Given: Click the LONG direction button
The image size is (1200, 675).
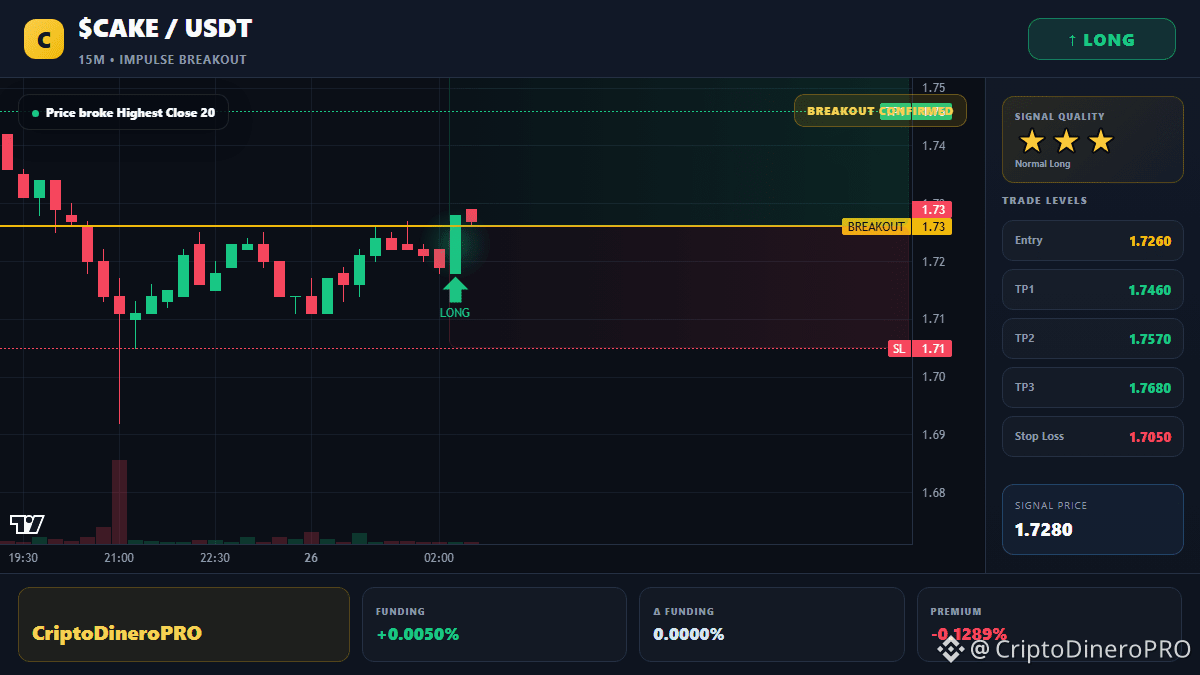Looking at the screenshot, I should pyautogui.click(x=1102, y=40).
